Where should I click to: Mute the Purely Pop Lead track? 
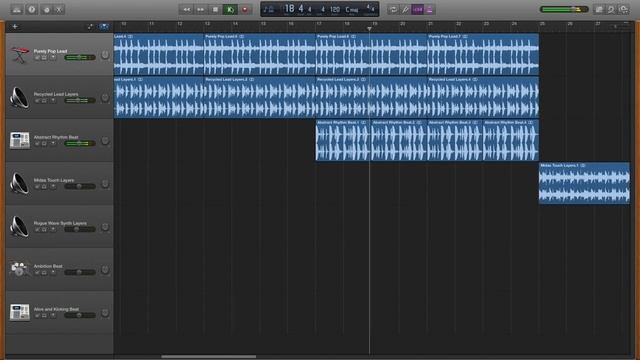tap(37, 58)
